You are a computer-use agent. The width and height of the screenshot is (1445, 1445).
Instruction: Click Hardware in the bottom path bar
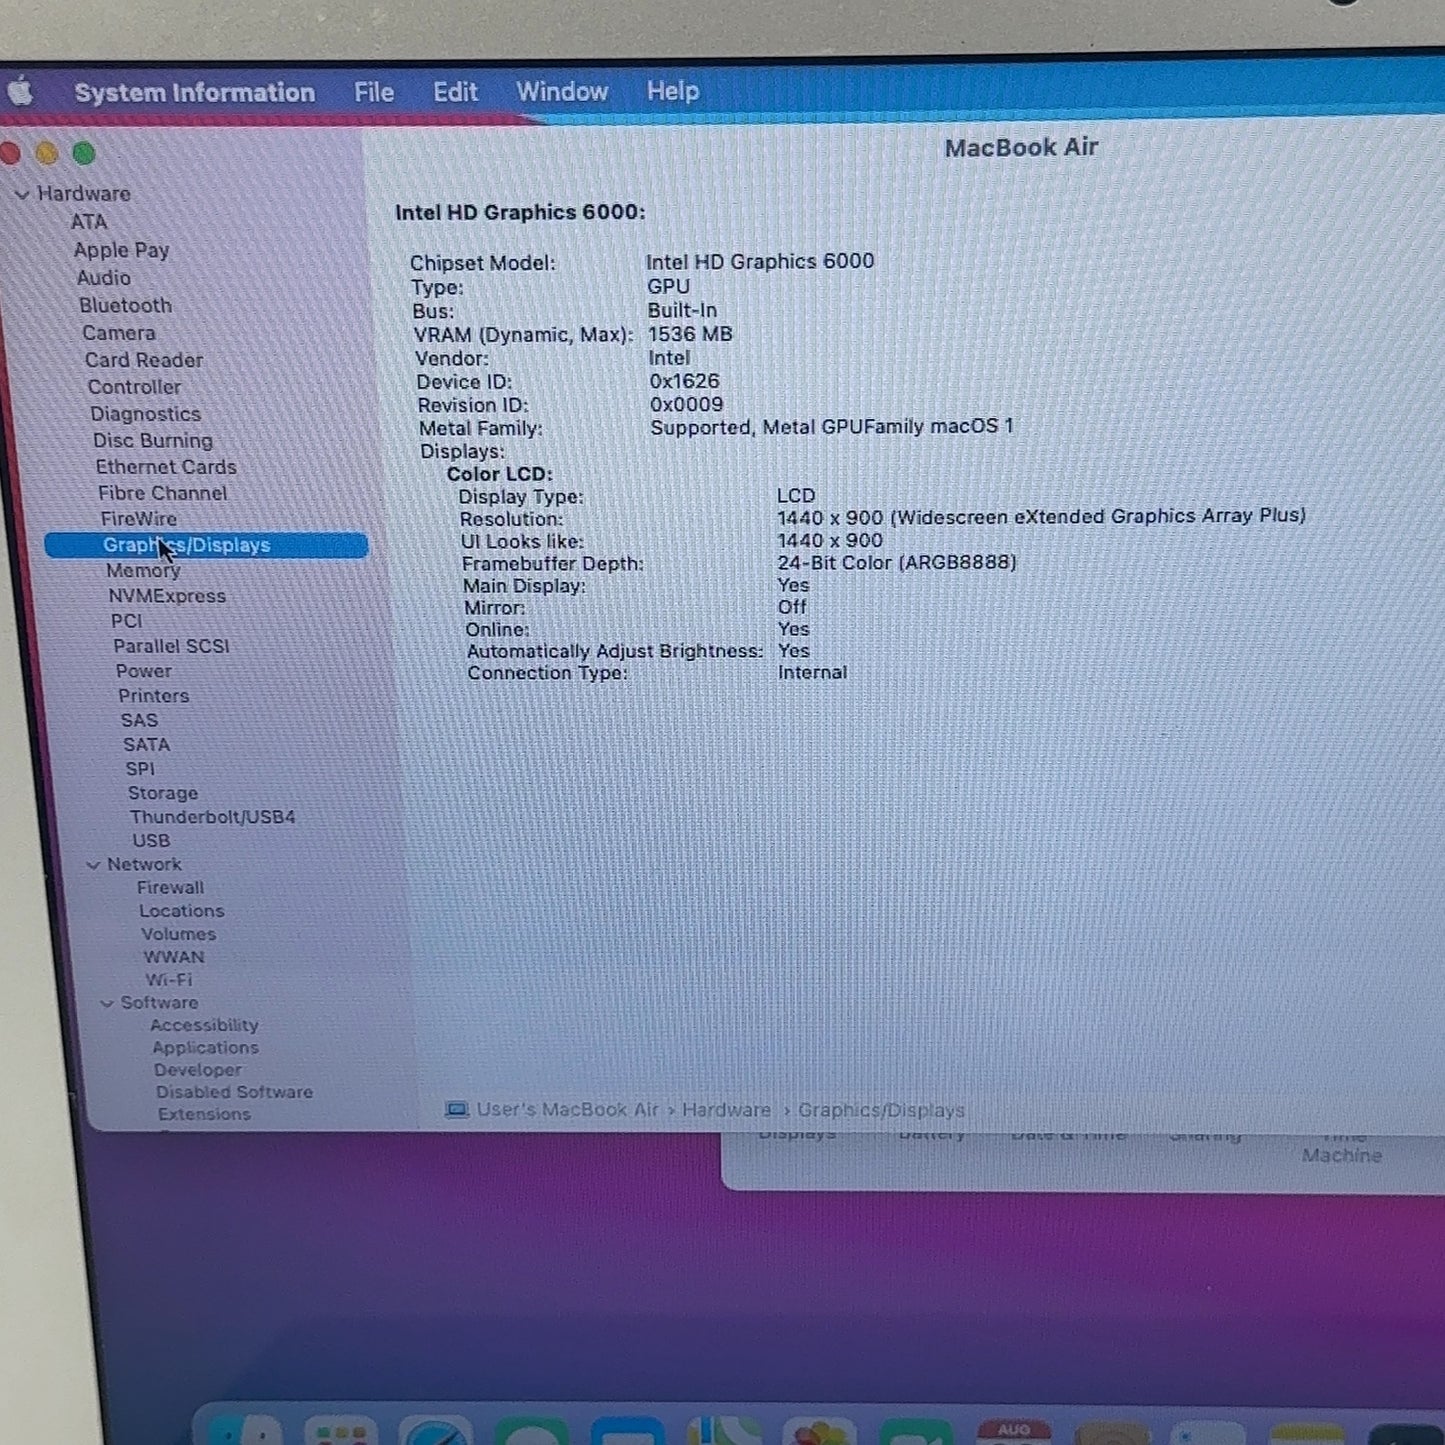727,1110
